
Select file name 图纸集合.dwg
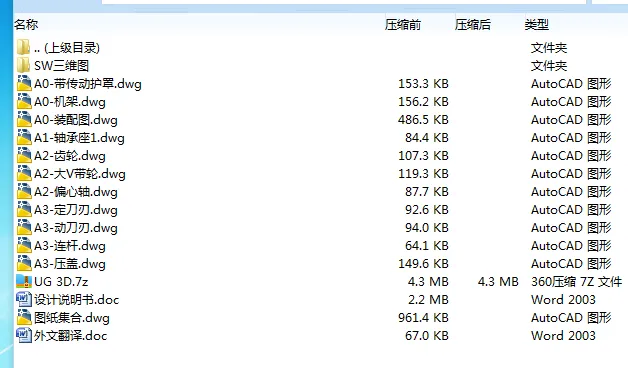point(72,318)
